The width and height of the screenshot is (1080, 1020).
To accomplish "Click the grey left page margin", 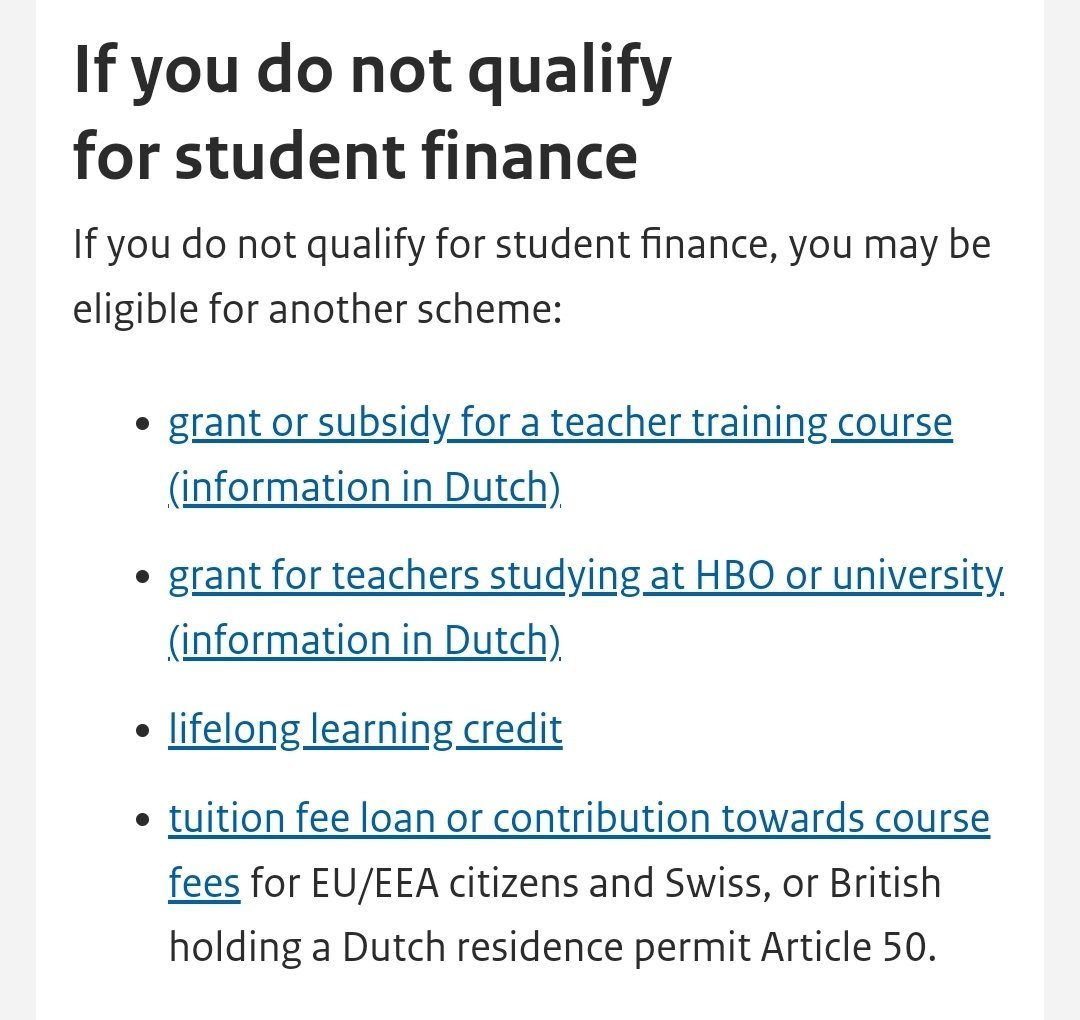I will tap(17, 500).
